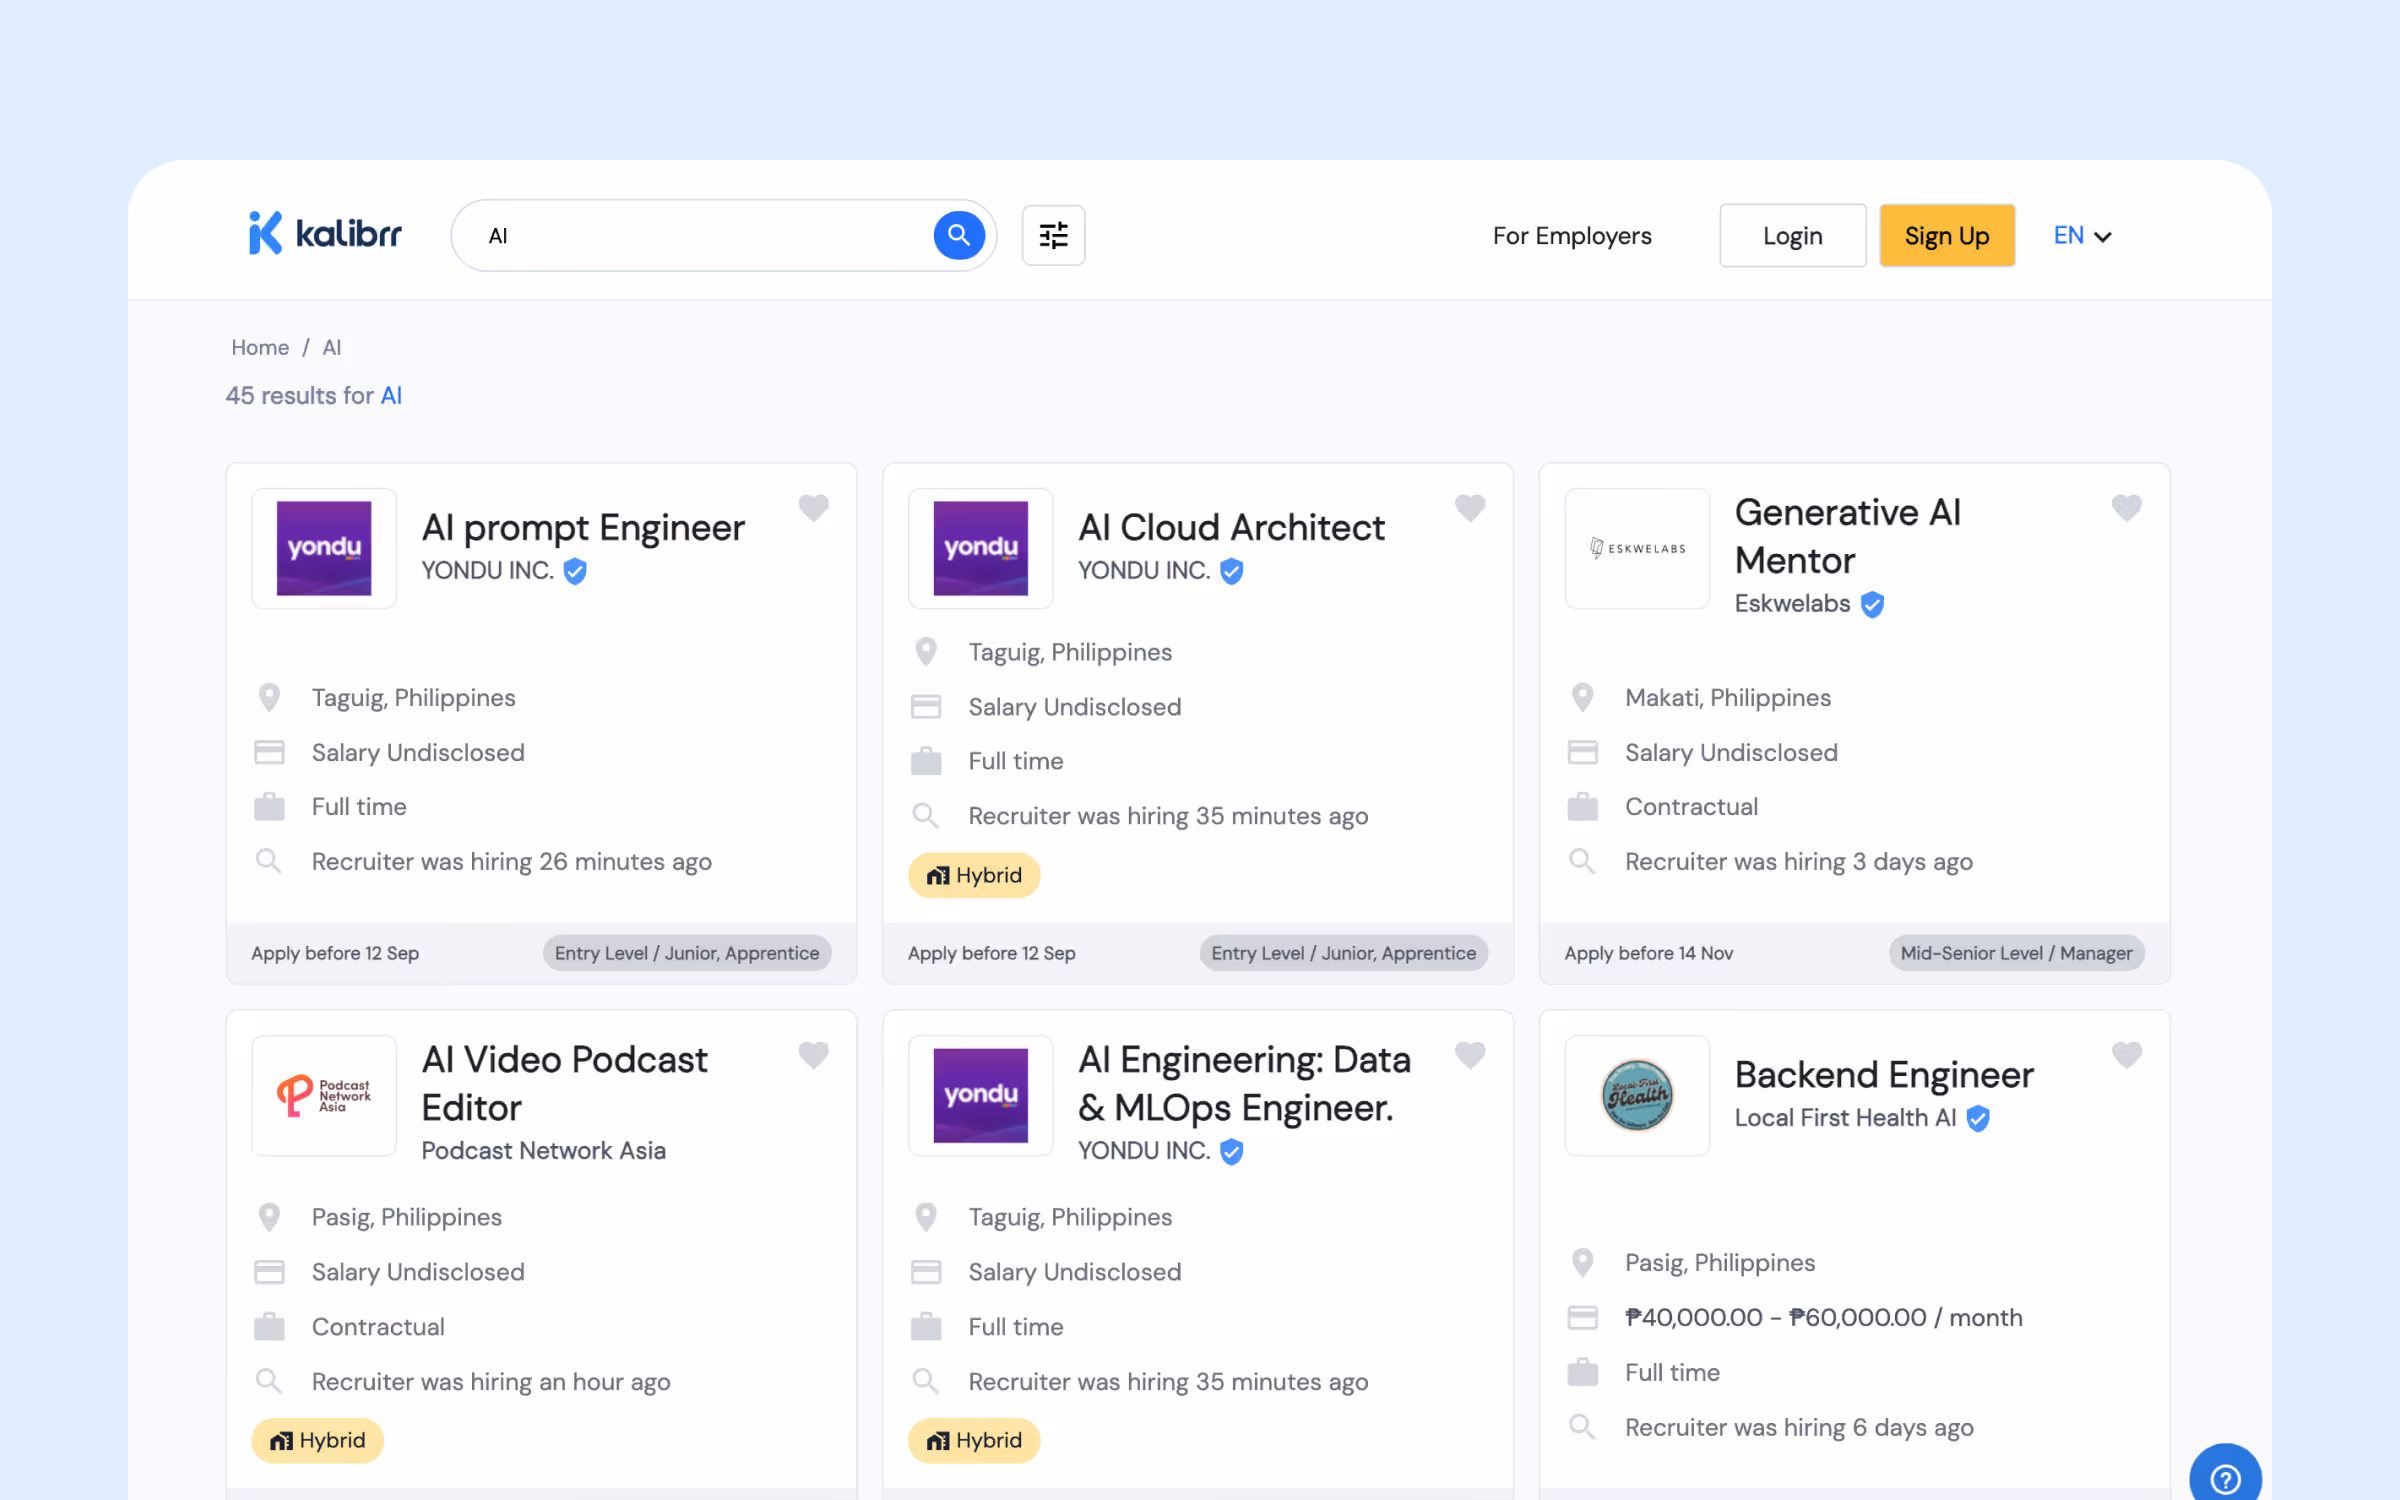Toggle the heart on AI Cloud Architect card
The width and height of the screenshot is (2400, 1500).
[1470, 508]
